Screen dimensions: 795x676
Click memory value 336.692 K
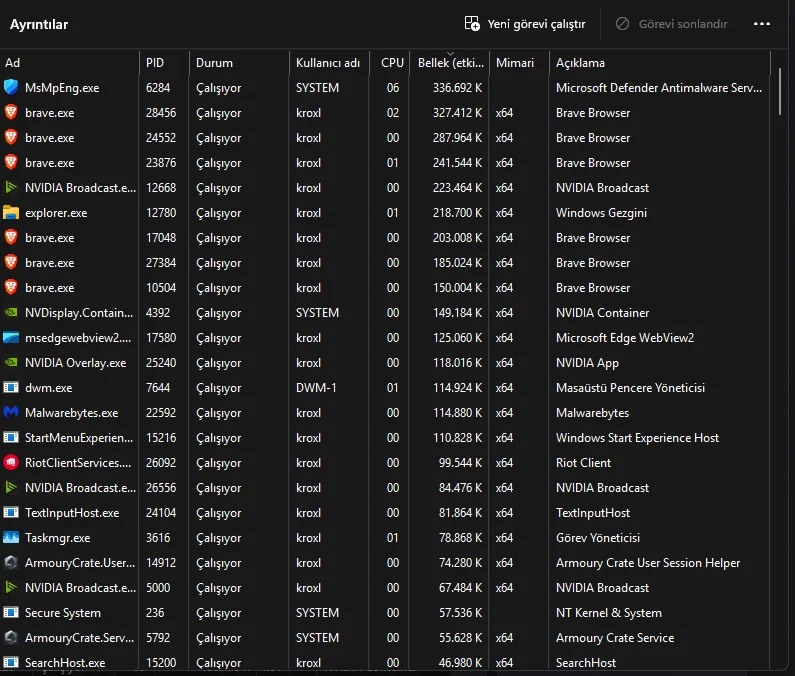click(457, 88)
